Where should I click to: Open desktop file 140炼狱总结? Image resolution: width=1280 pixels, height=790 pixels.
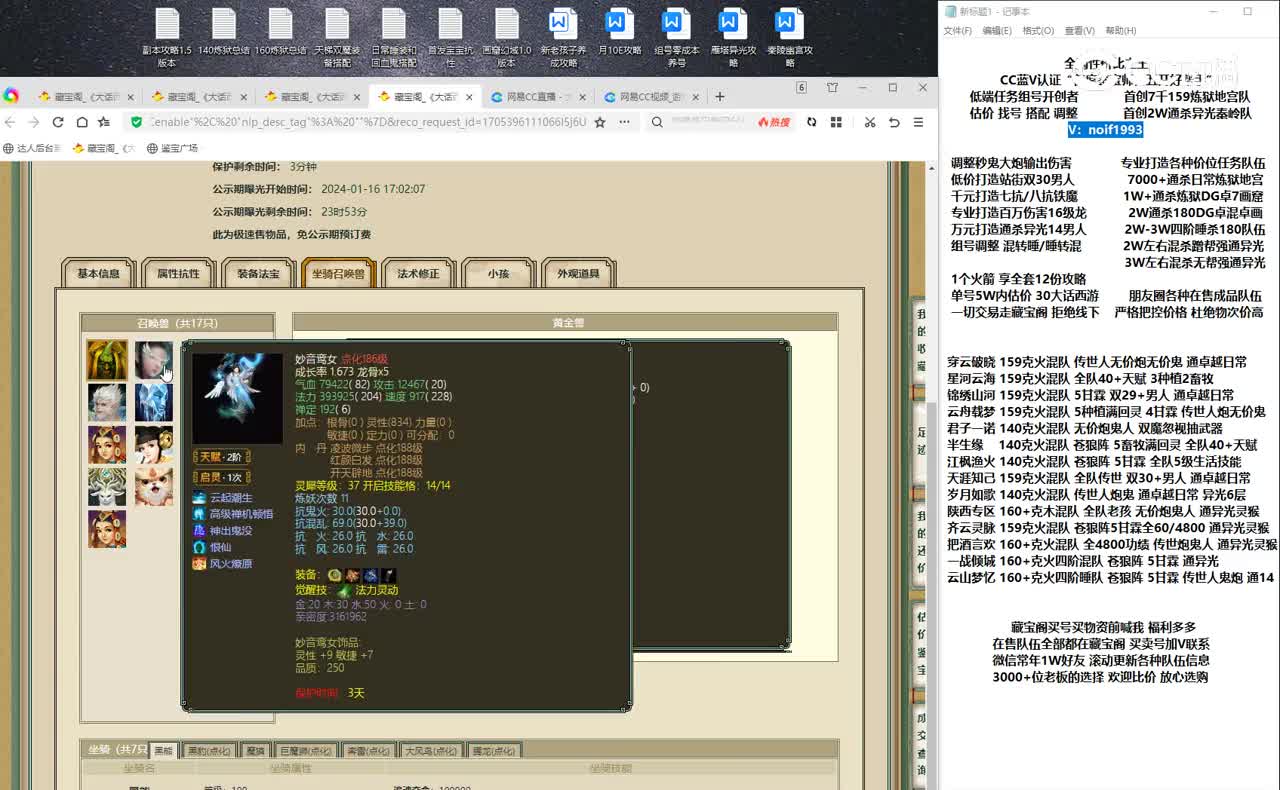[224, 32]
